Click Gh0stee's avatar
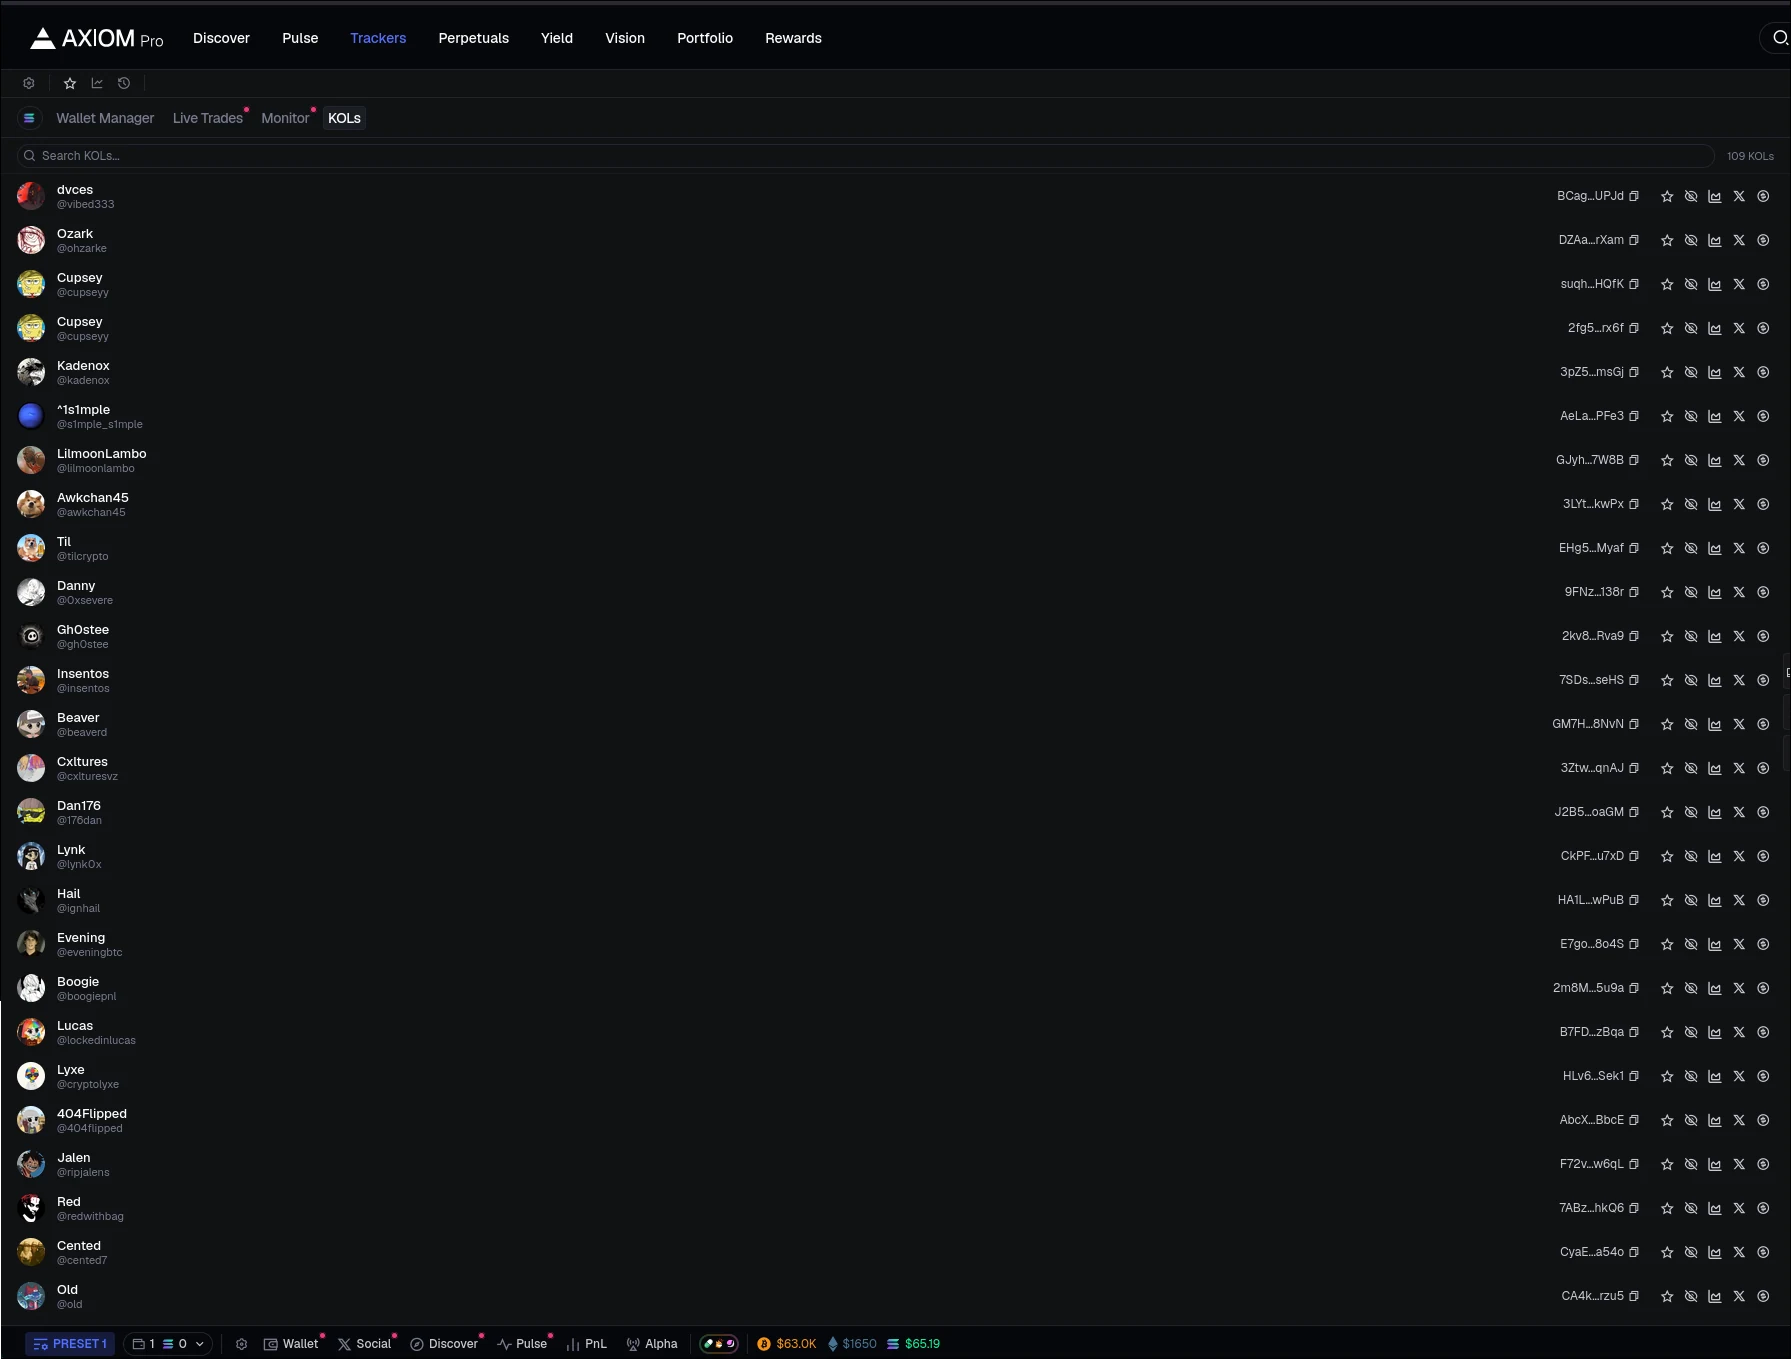Viewport: 1791px width, 1359px height. tap(31, 636)
